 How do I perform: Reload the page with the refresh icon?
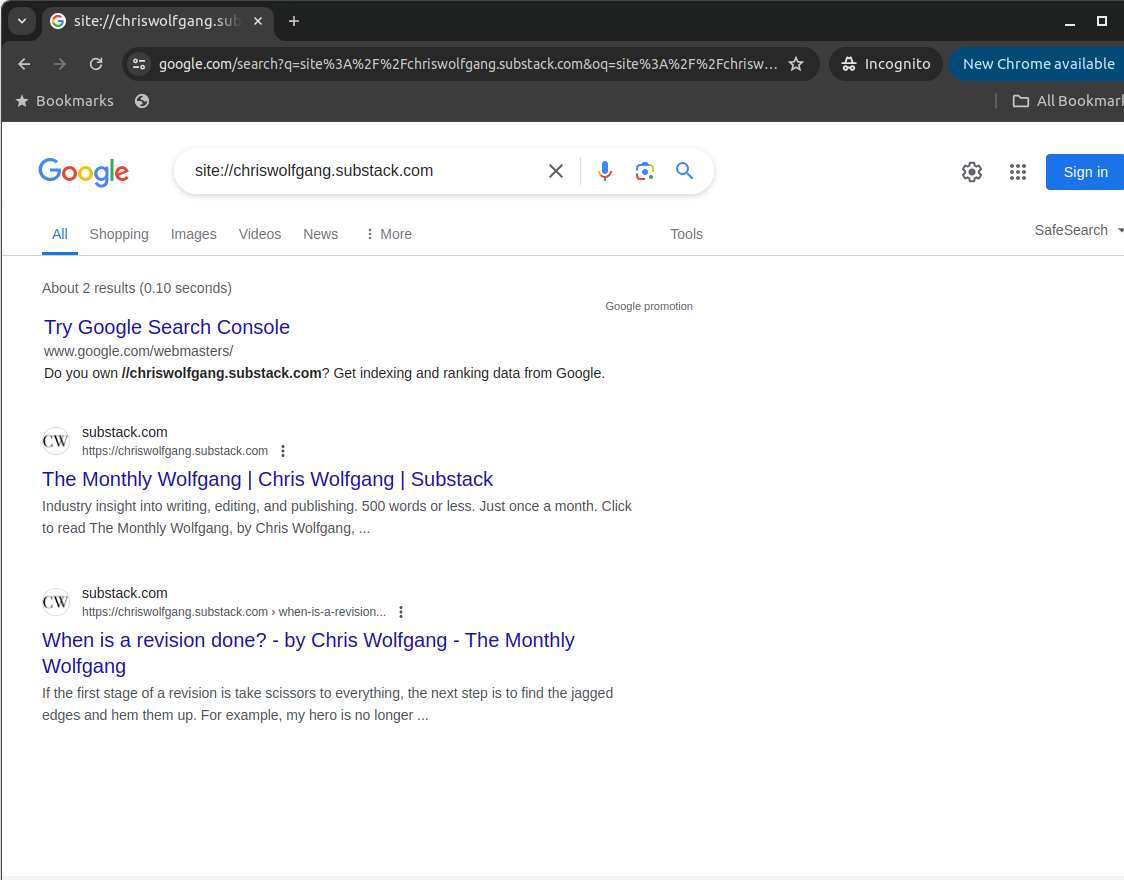pos(96,63)
